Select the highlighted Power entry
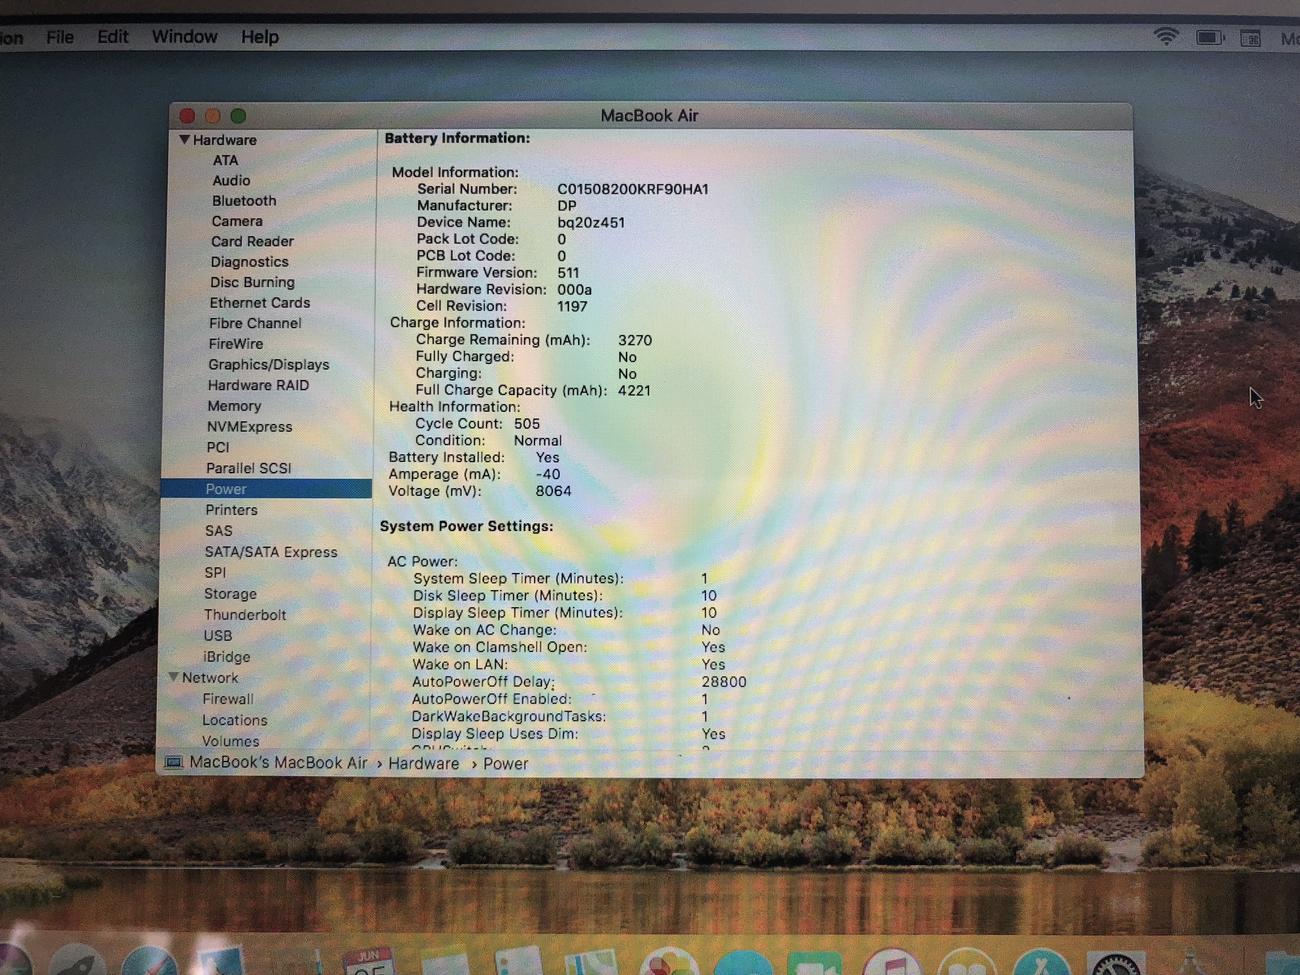The image size is (1300, 975). point(266,489)
